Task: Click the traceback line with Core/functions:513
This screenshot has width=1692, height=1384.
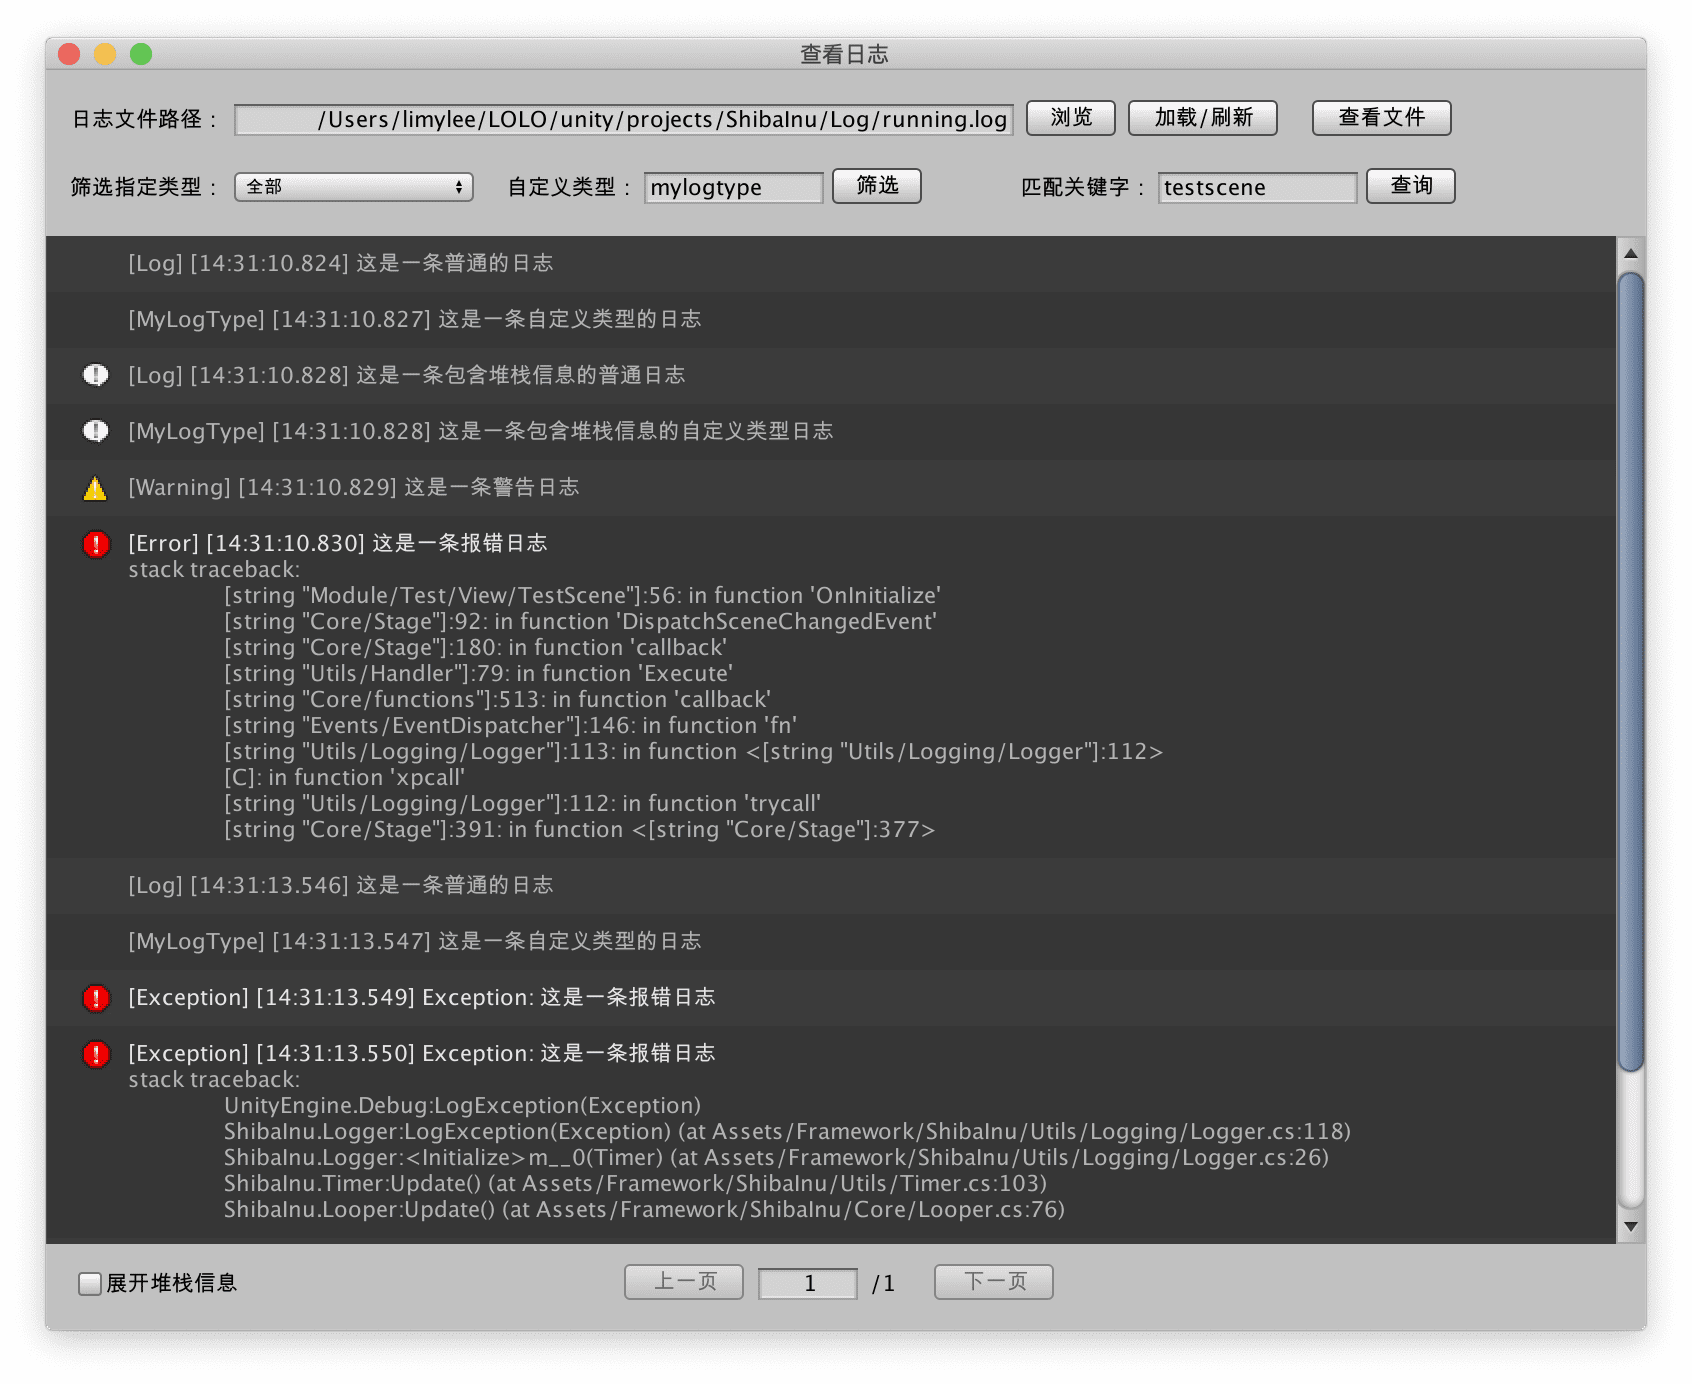Action: coord(497,700)
